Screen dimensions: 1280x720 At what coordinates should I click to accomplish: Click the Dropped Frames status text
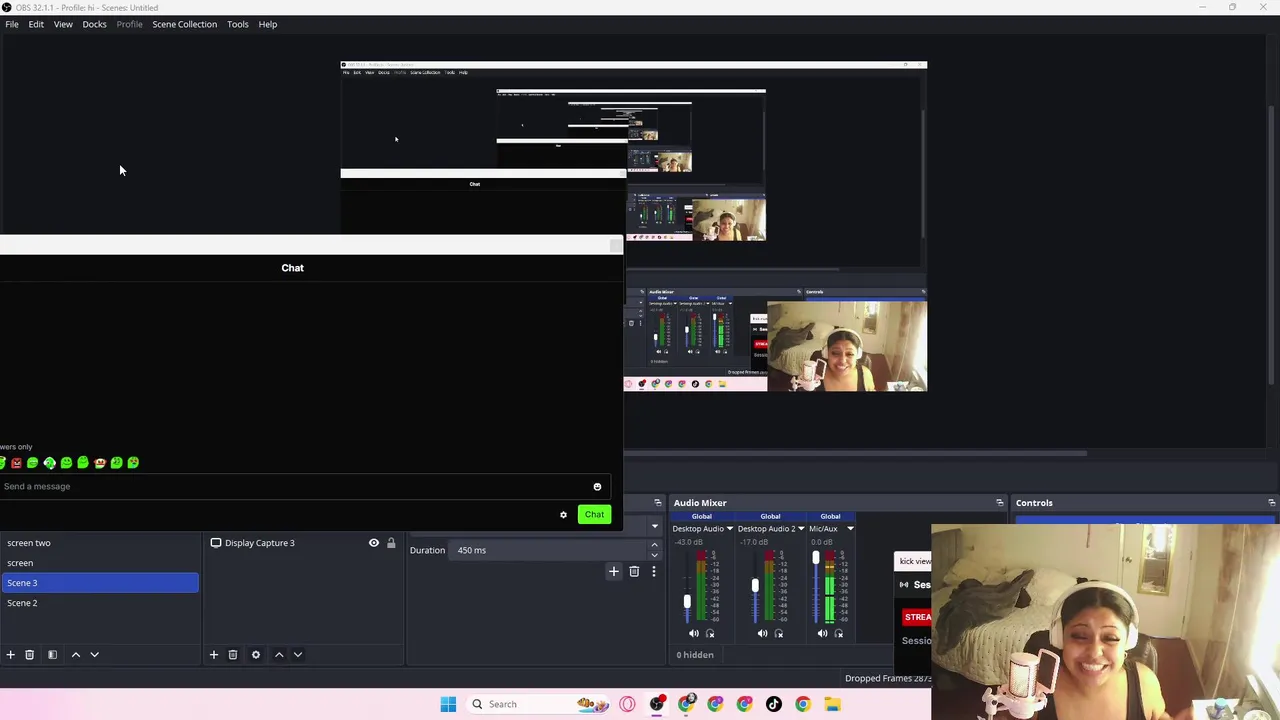pyautogui.click(x=888, y=679)
